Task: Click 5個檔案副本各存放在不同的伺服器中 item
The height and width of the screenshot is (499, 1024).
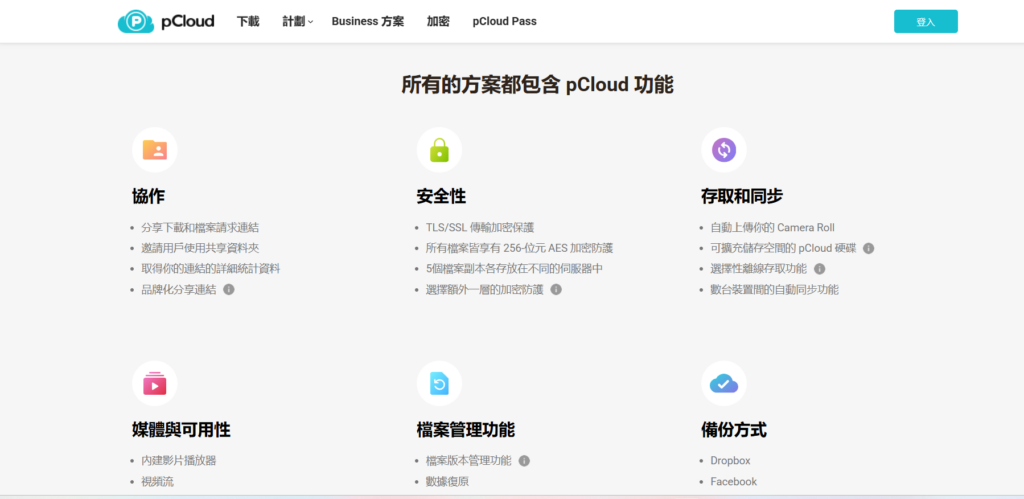Action: 514,268
